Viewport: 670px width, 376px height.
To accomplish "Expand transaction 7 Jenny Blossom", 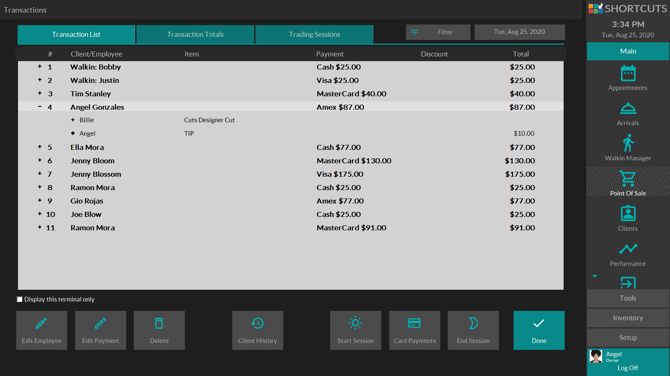I will tap(40, 174).
